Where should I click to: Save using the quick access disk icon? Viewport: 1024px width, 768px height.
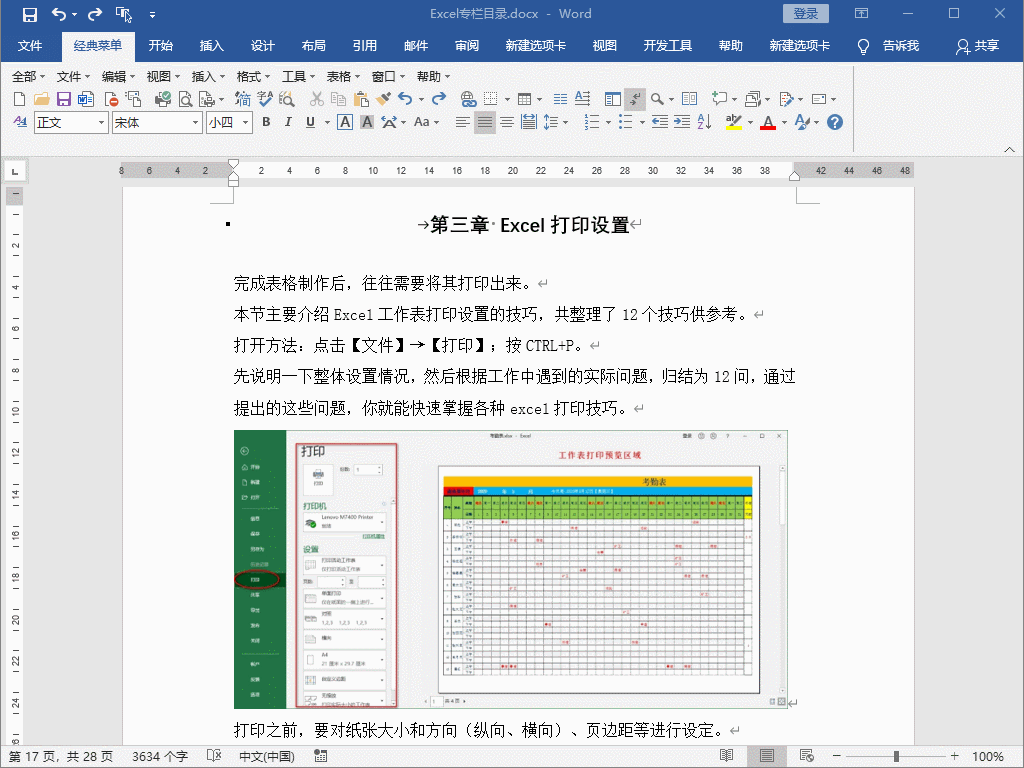pyautogui.click(x=29, y=14)
